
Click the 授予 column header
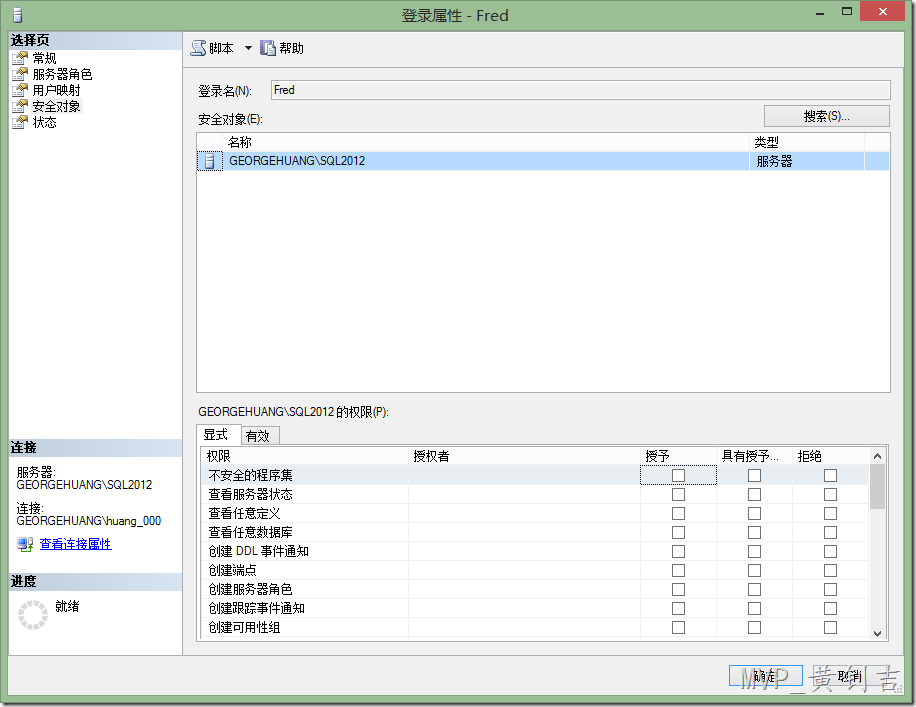pyautogui.click(x=678, y=456)
